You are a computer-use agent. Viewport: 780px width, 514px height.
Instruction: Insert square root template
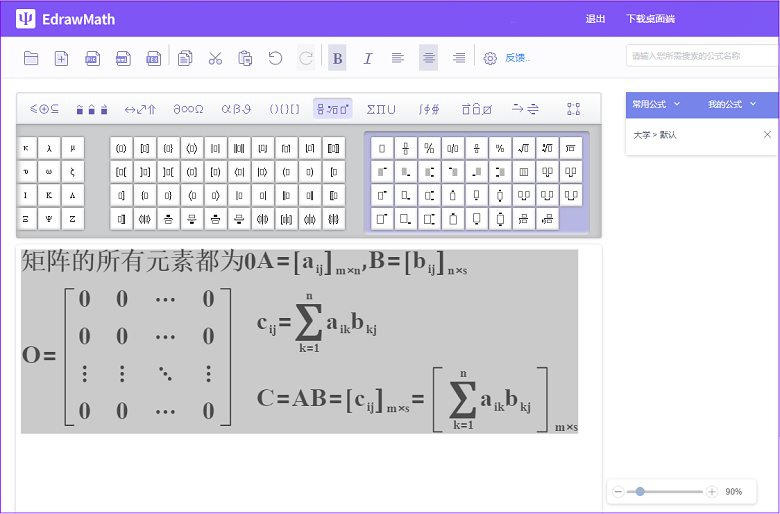[523, 148]
